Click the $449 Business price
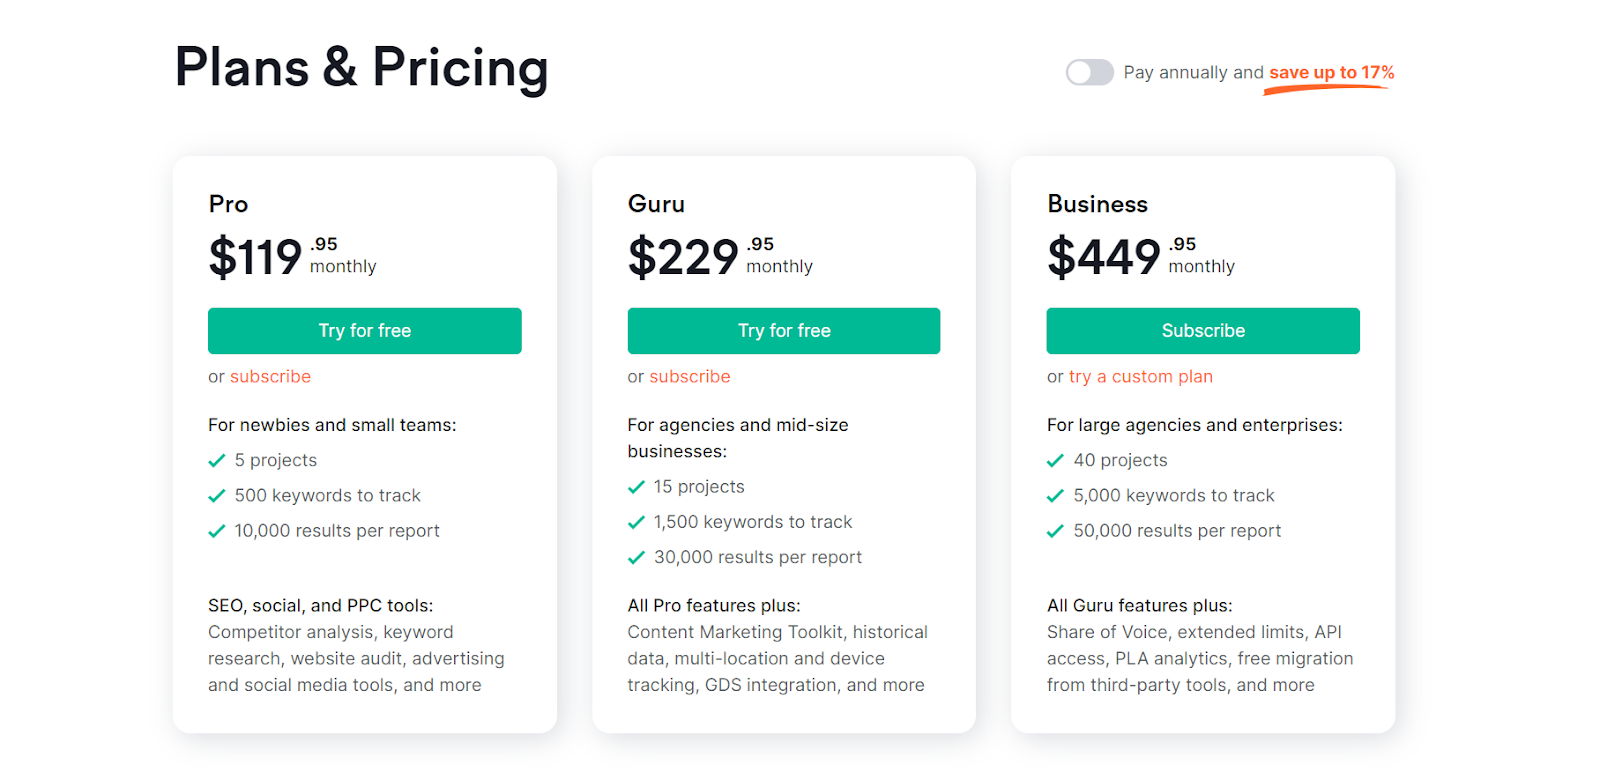 pos(1104,257)
